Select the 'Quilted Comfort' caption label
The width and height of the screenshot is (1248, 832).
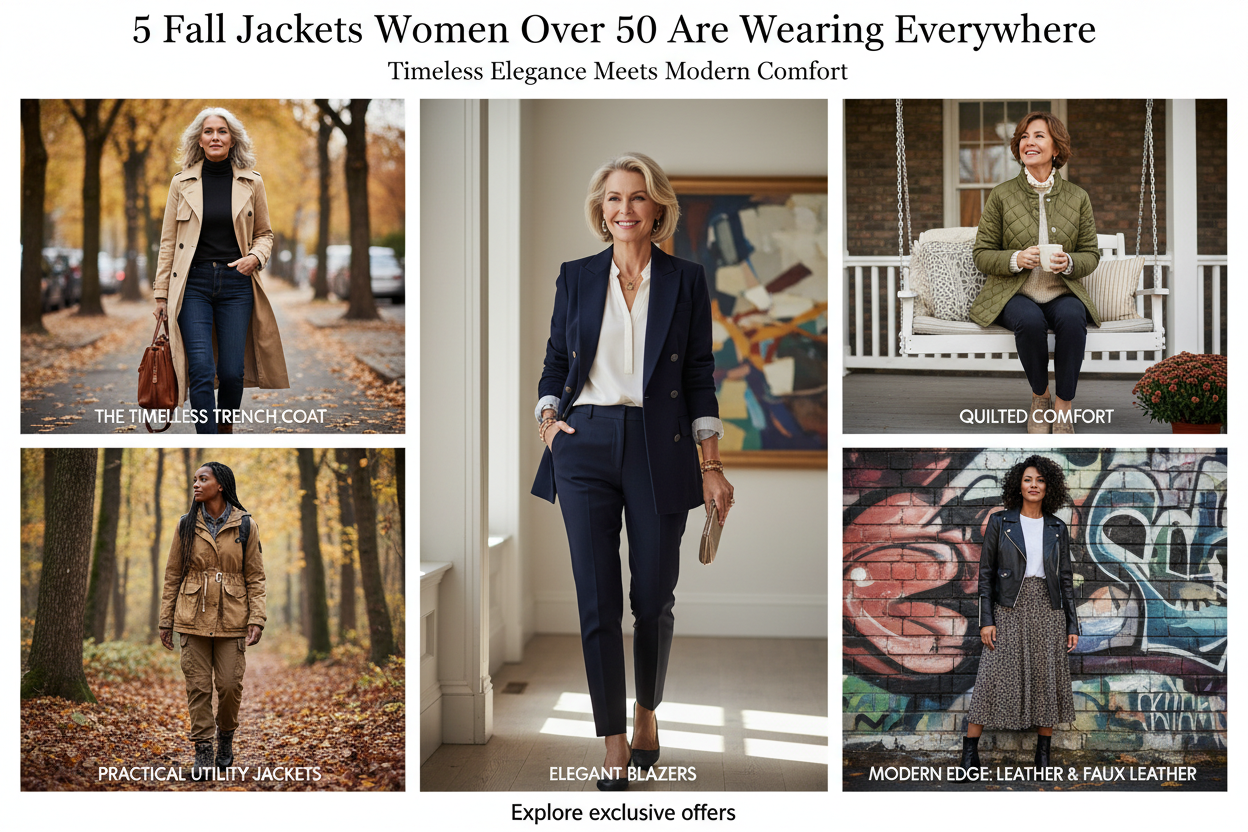pos(1036,416)
